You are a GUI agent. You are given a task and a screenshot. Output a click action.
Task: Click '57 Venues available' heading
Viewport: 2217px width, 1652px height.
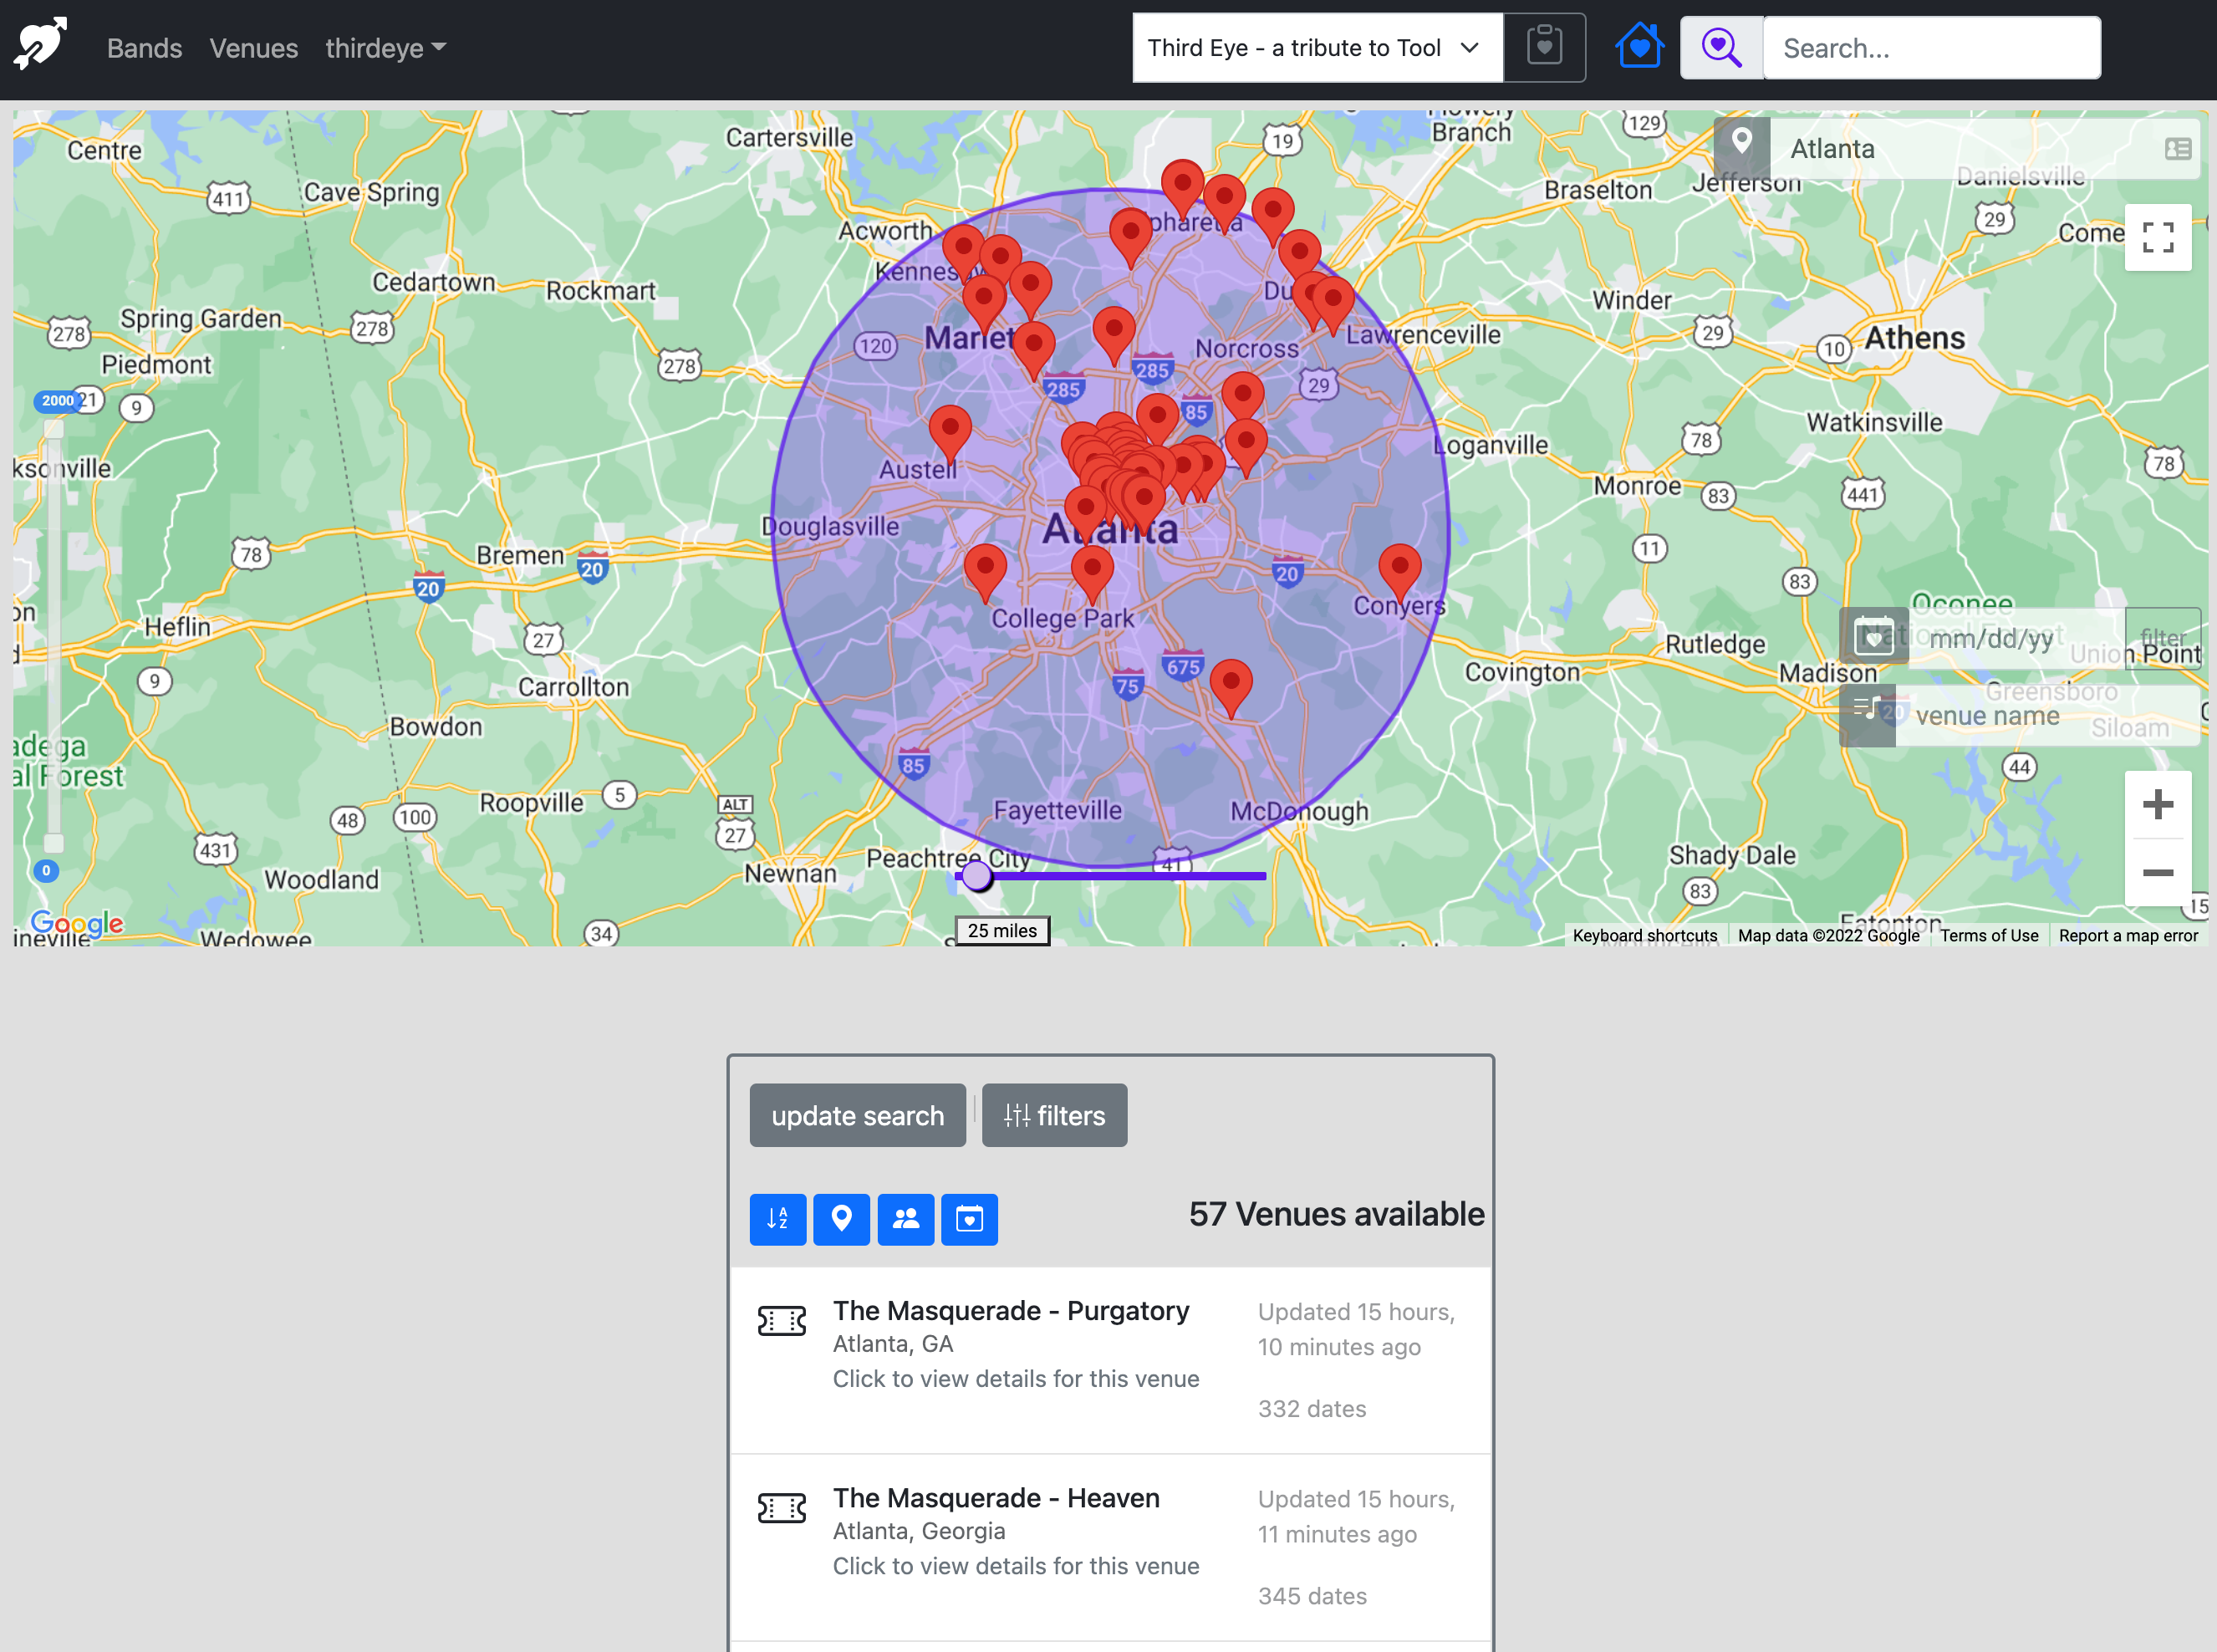click(1336, 1213)
